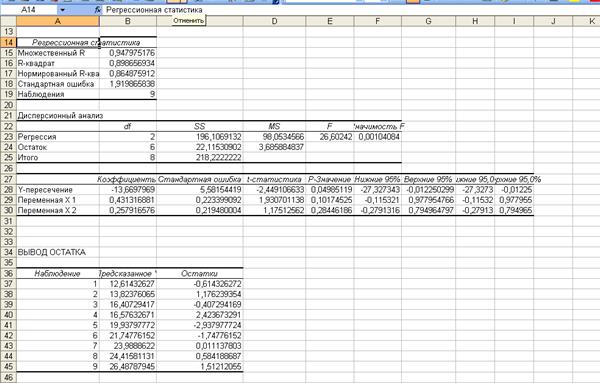This screenshot has height=383, width=600.
Task: Select column I header
Action: click(514, 21)
